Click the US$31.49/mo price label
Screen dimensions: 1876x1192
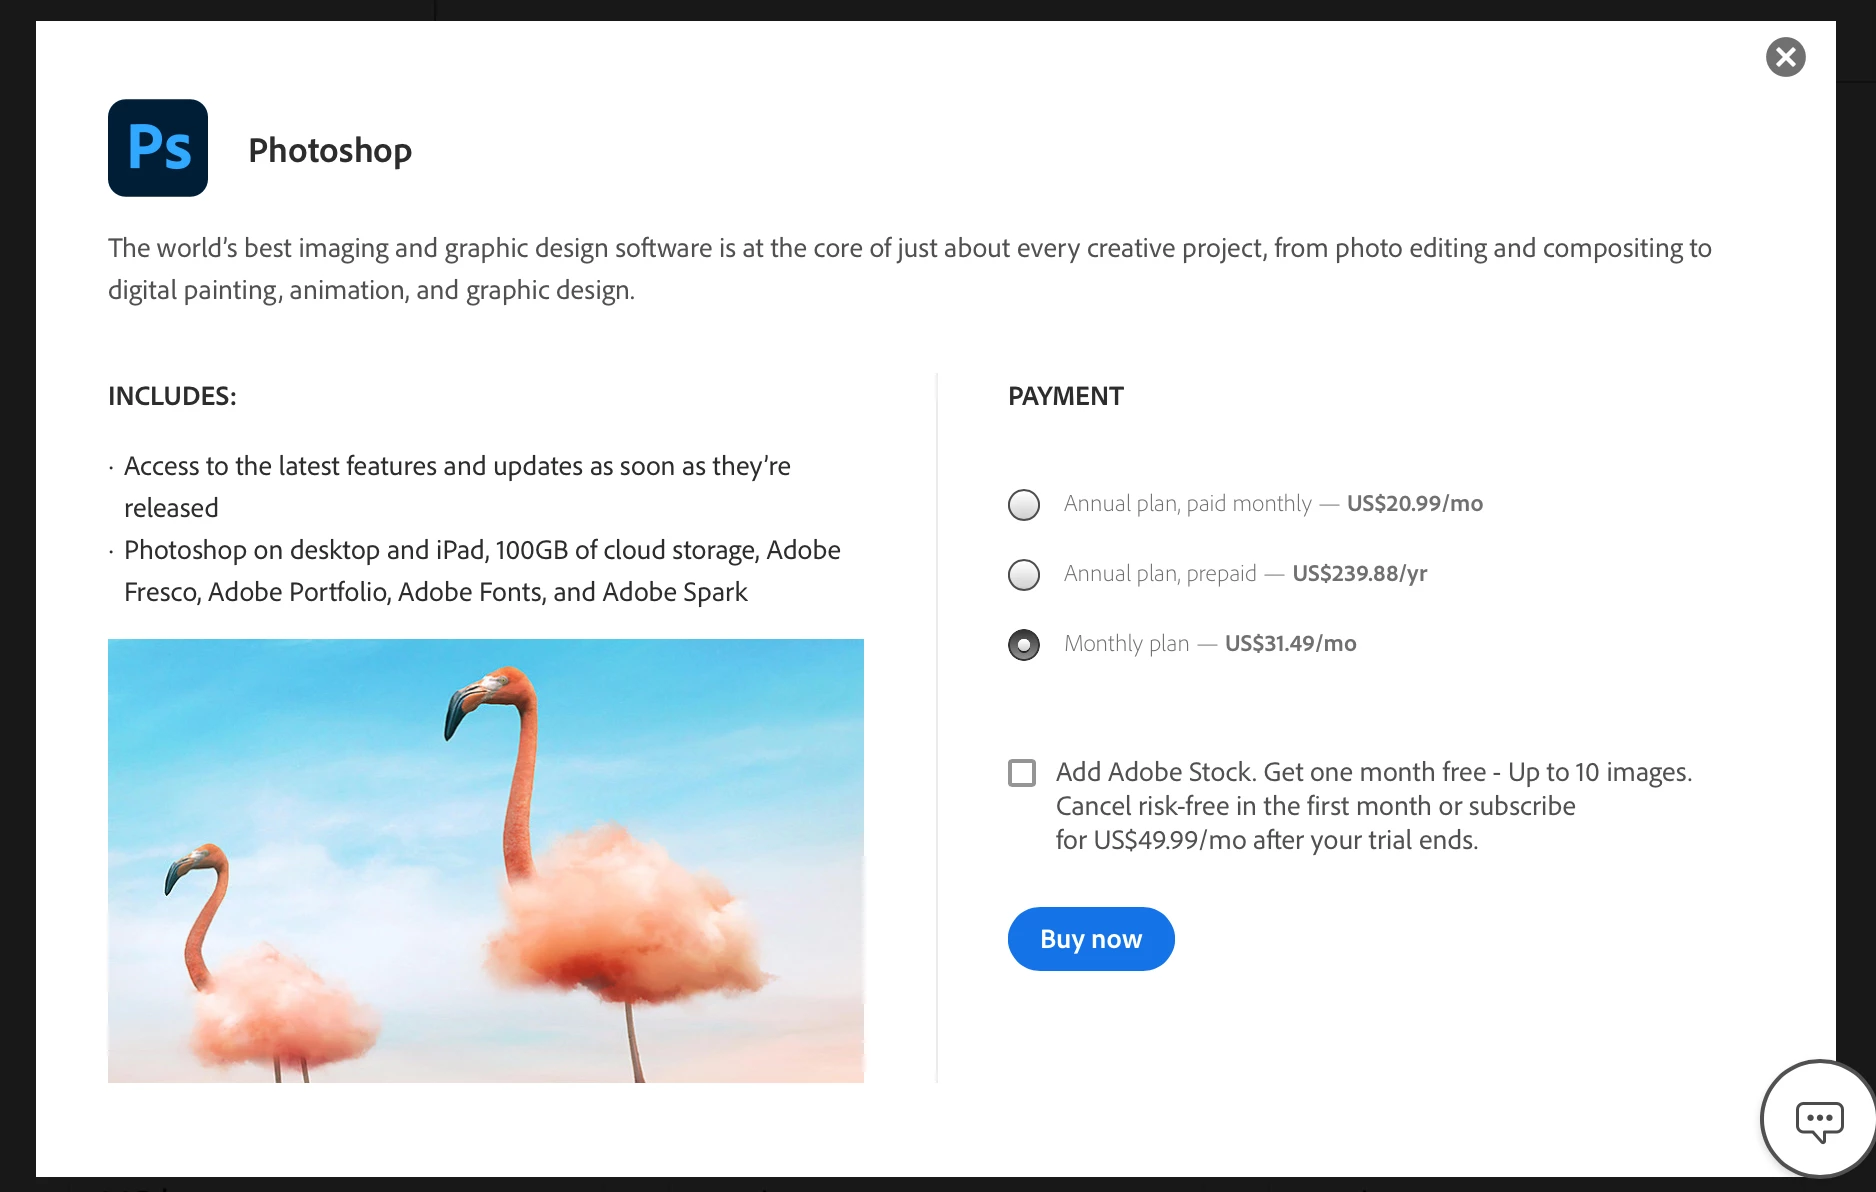click(x=1291, y=644)
